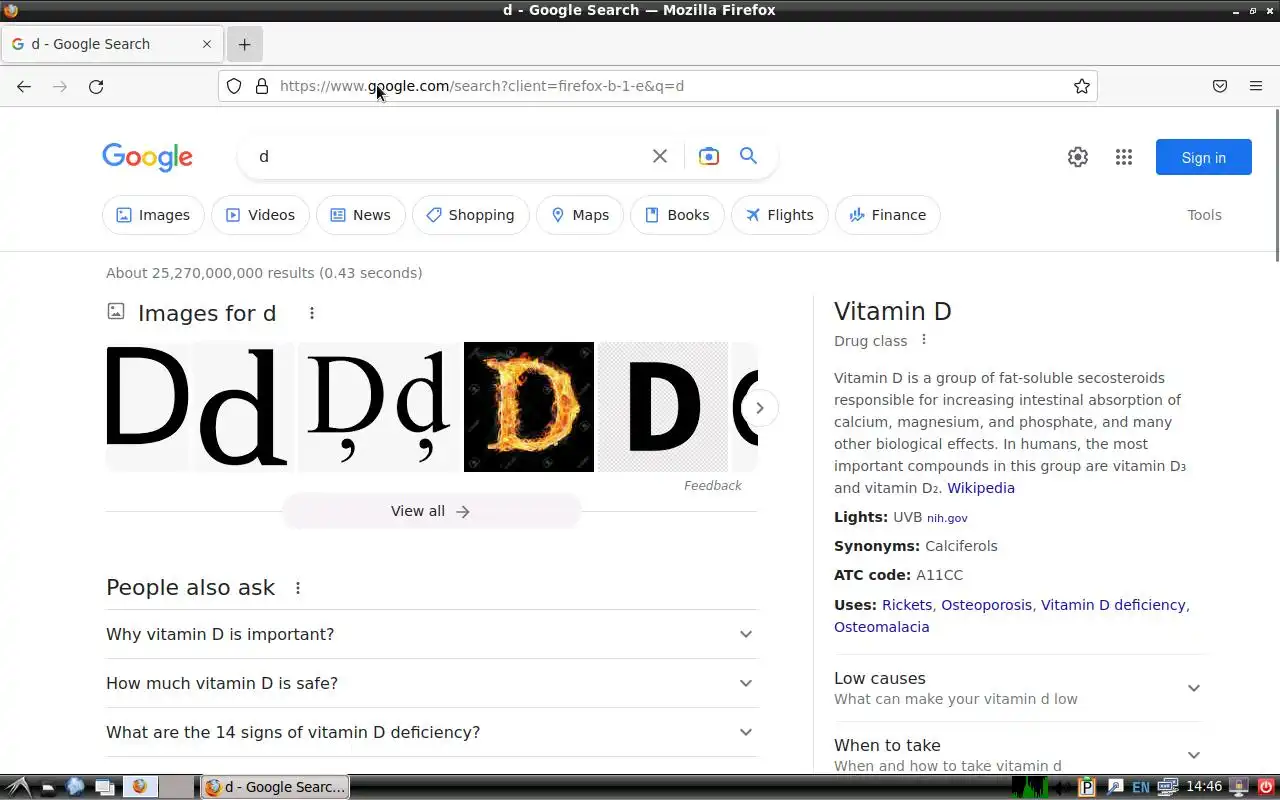Screen dimensions: 1280x800
Task: Open a new browser tab
Action: (245, 44)
